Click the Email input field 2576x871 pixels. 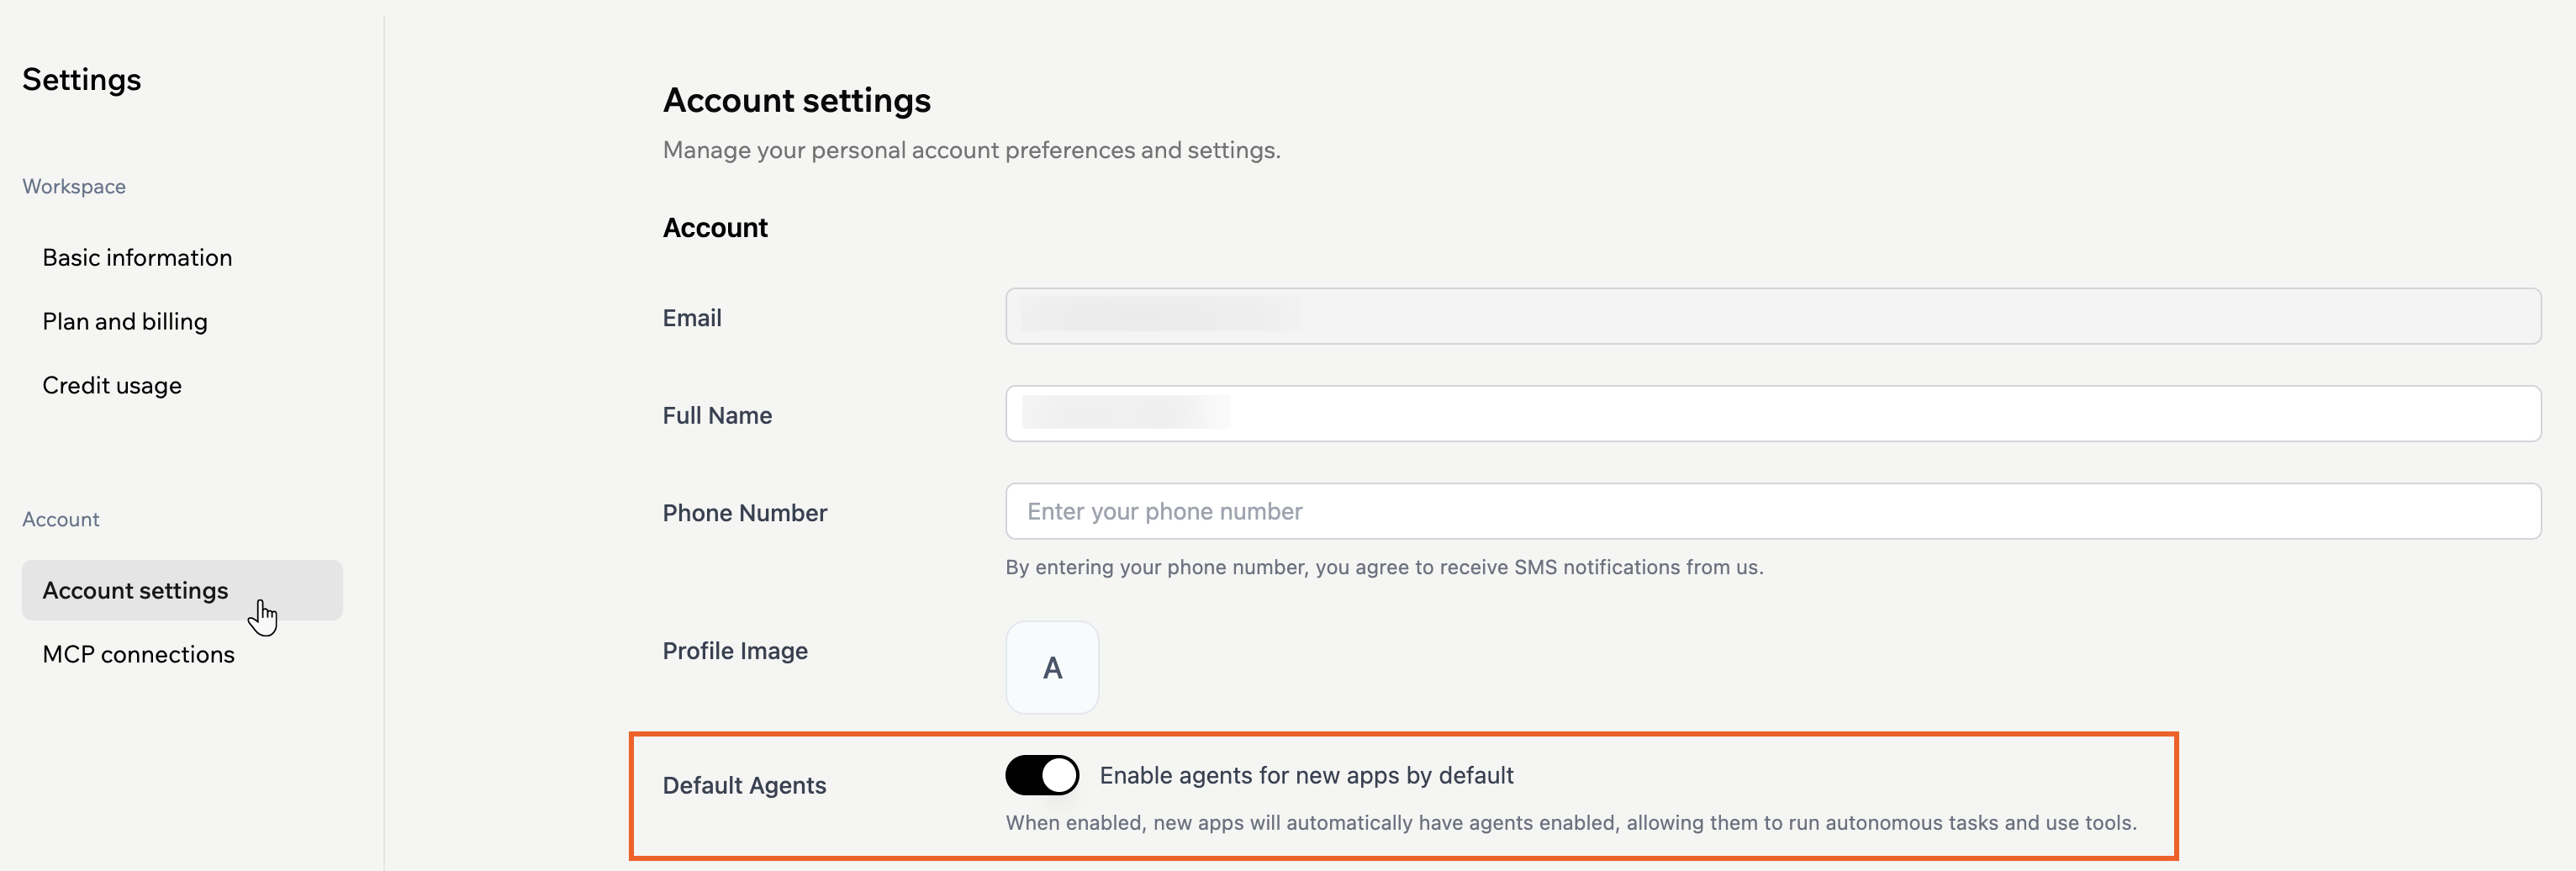pyautogui.click(x=1771, y=317)
